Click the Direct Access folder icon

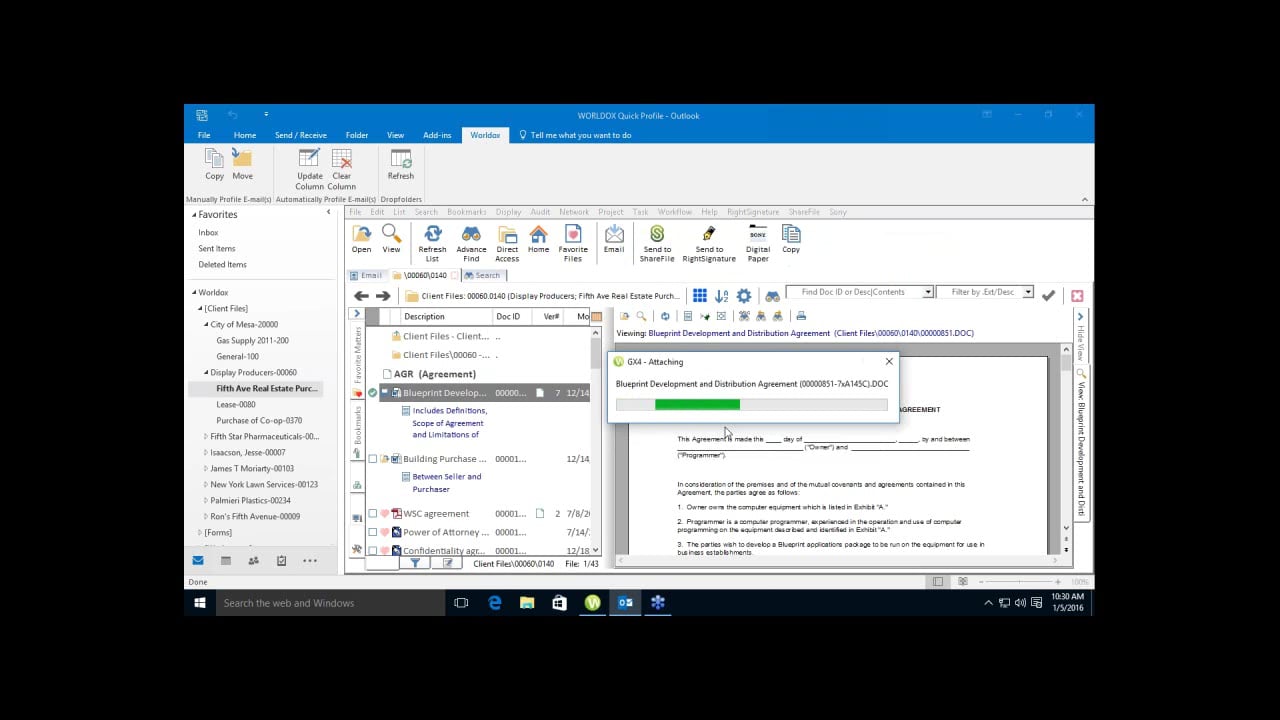click(x=507, y=234)
